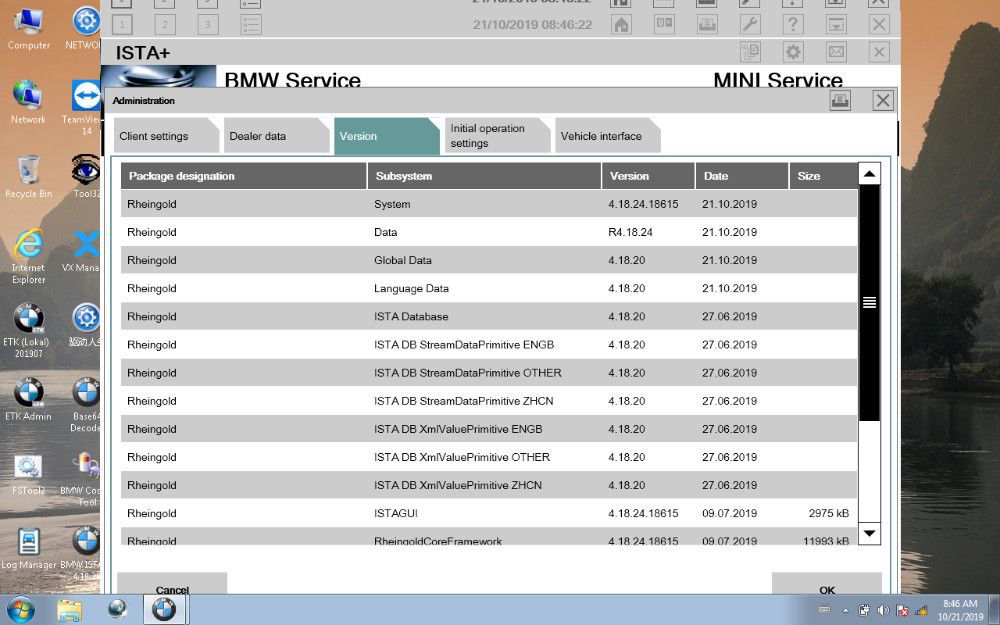
Task: Click the taskbar clock showing 8:46 AM
Action: coord(960,610)
